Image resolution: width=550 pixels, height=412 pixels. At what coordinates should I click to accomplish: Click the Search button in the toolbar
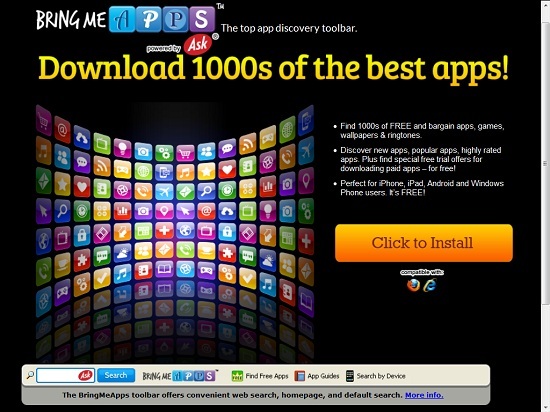tap(116, 376)
